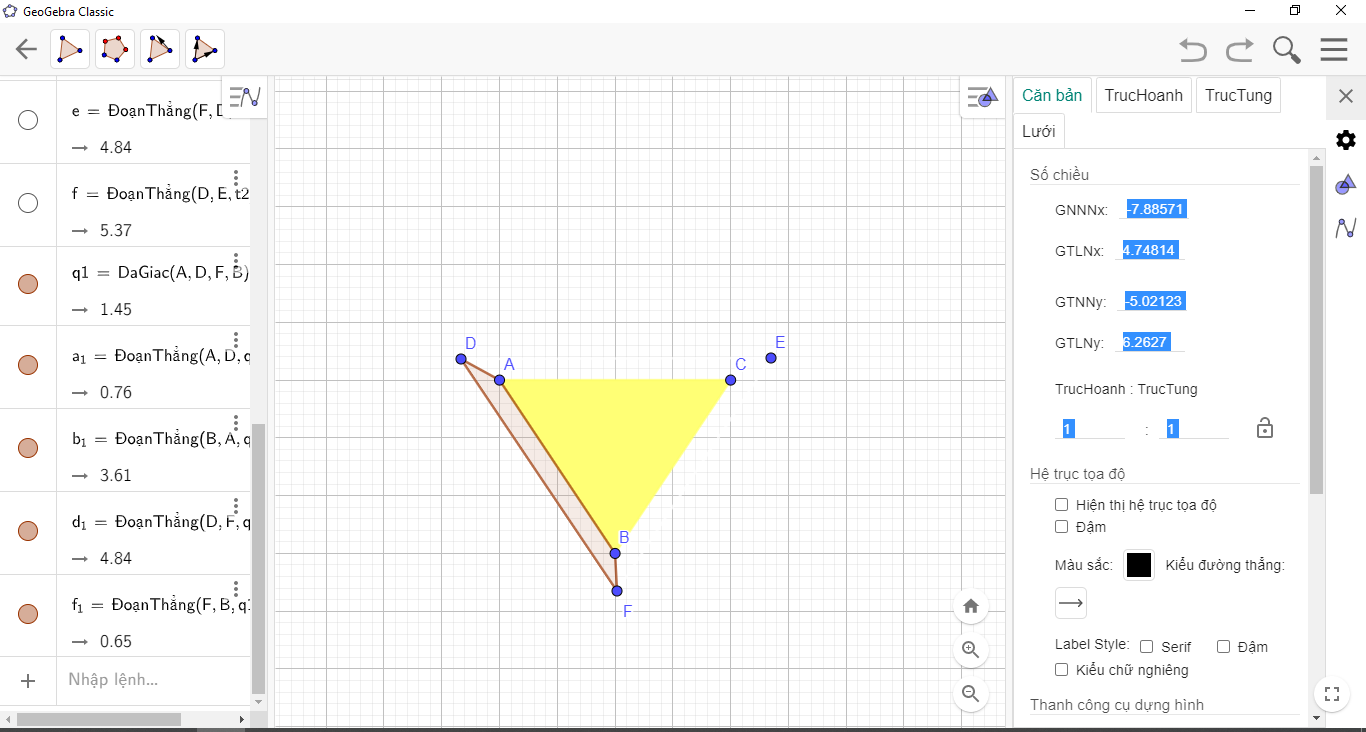The height and width of the screenshot is (732, 1366).
Task: Select the Rigid Polygon tool
Action: coord(160,49)
